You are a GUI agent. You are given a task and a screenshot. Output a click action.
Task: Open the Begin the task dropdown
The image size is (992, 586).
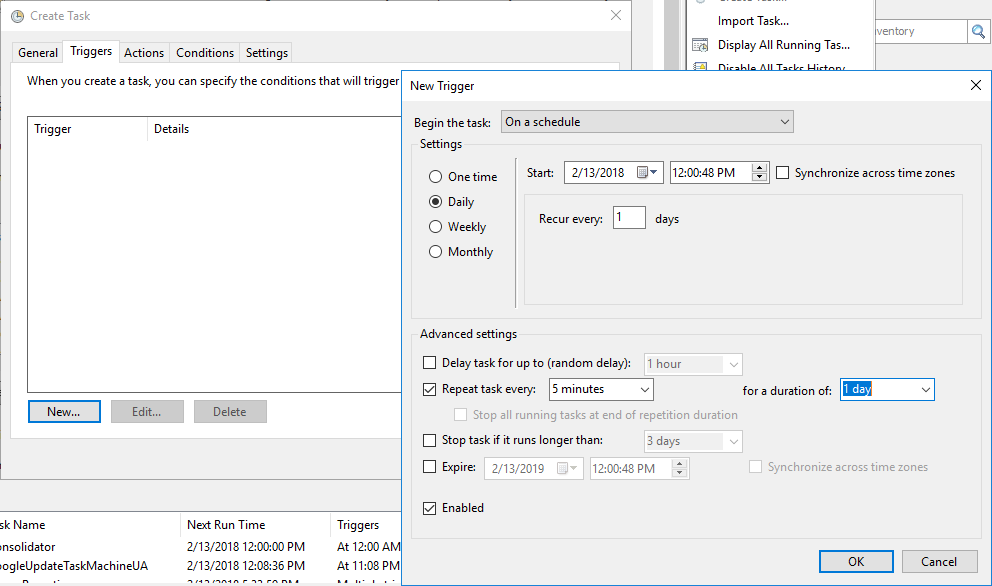pyautogui.click(x=647, y=122)
